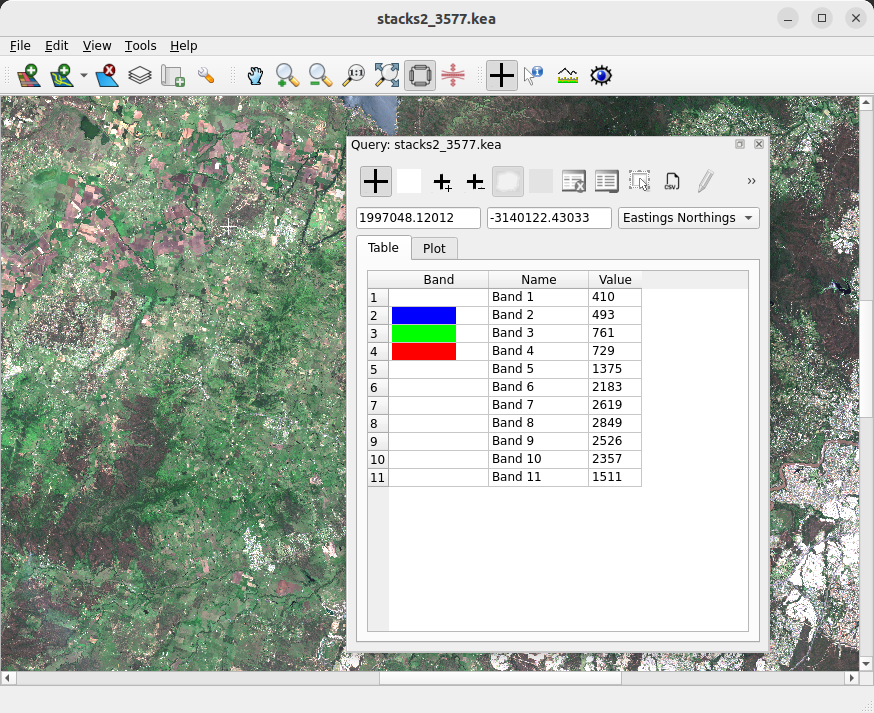This screenshot has width=874, height=713.
Task: Open the Eastings Northings dropdown
Action: pos(688,218)
